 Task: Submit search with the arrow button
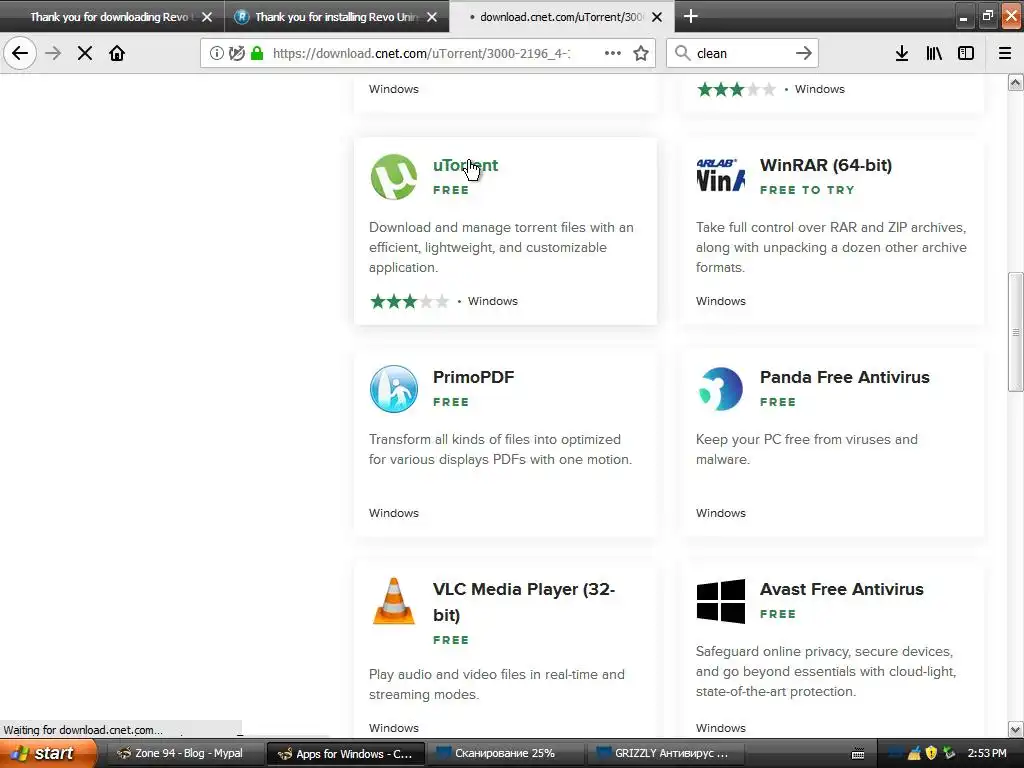click(x=803, y=53)
